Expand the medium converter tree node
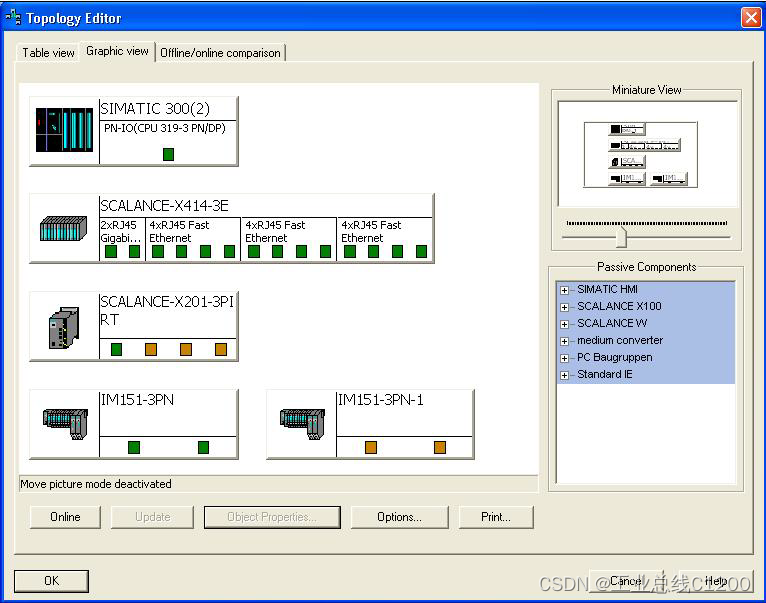The image size is (766, 603). point(564,341)
